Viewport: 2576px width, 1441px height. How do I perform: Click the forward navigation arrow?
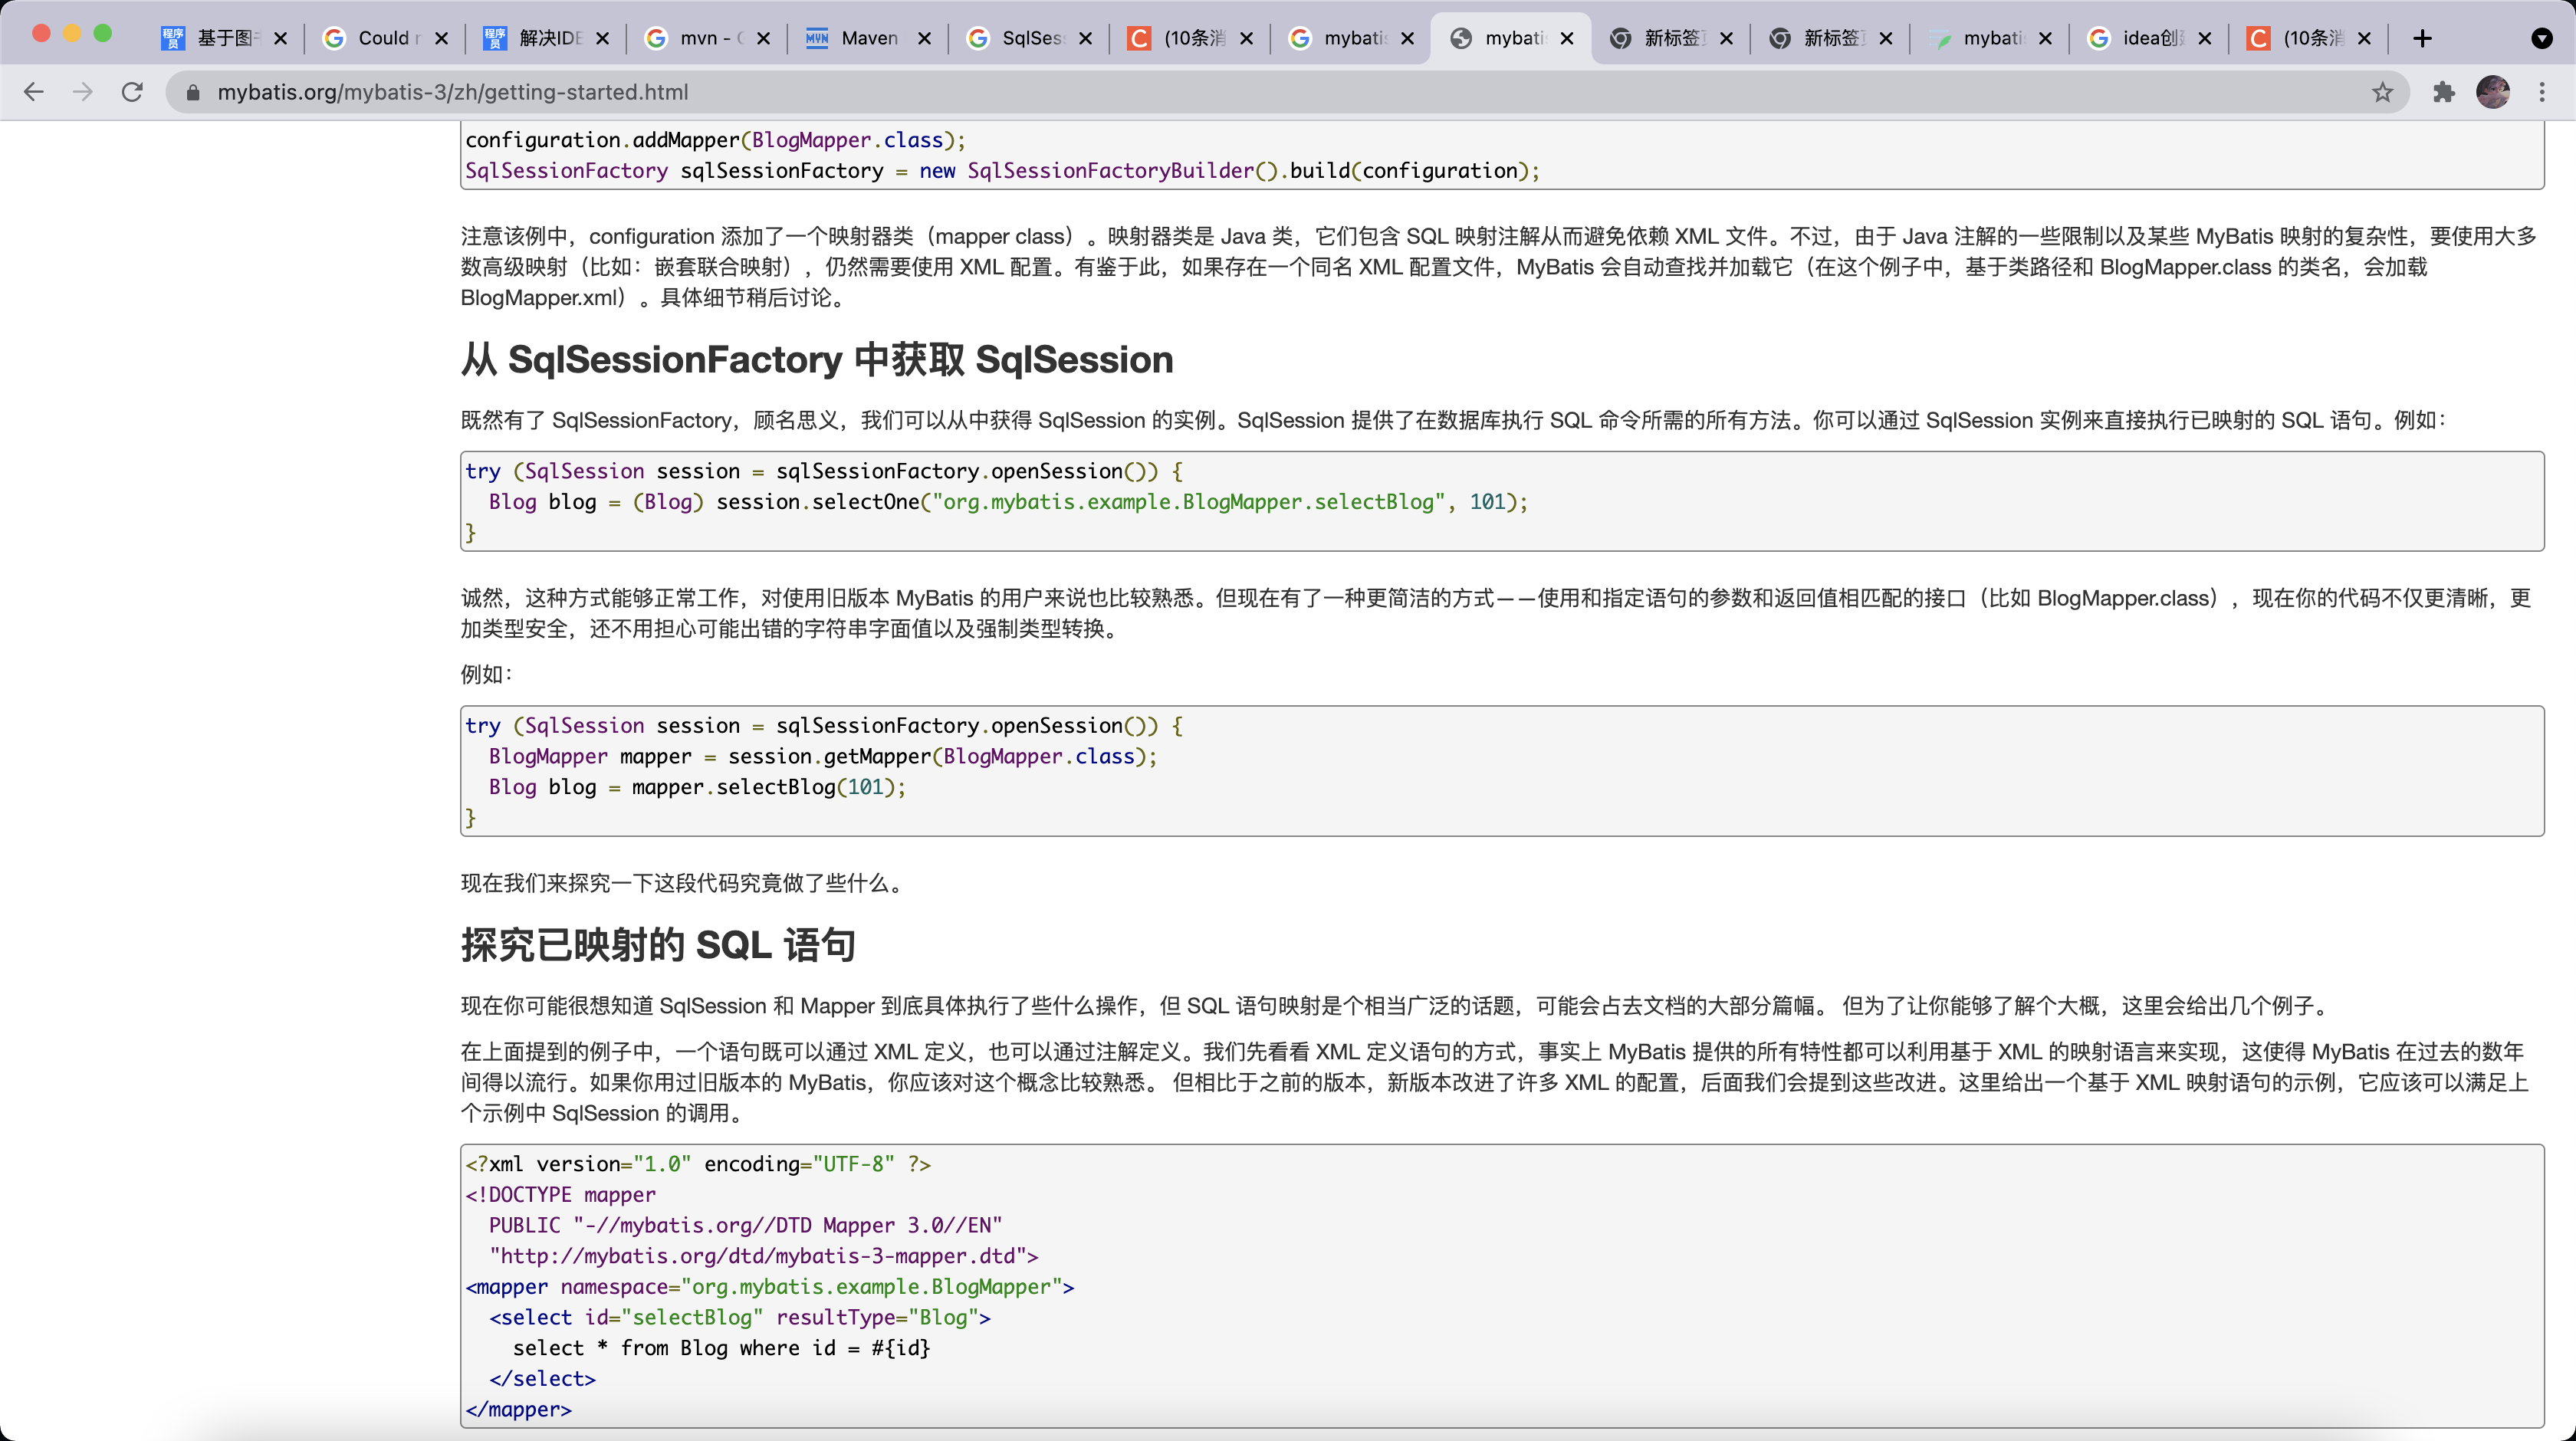(83, 92)
